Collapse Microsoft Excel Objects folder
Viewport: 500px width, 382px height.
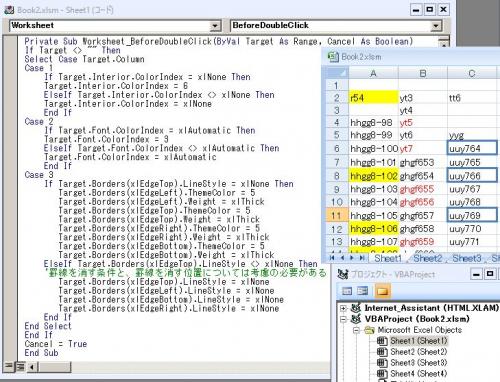356,330
